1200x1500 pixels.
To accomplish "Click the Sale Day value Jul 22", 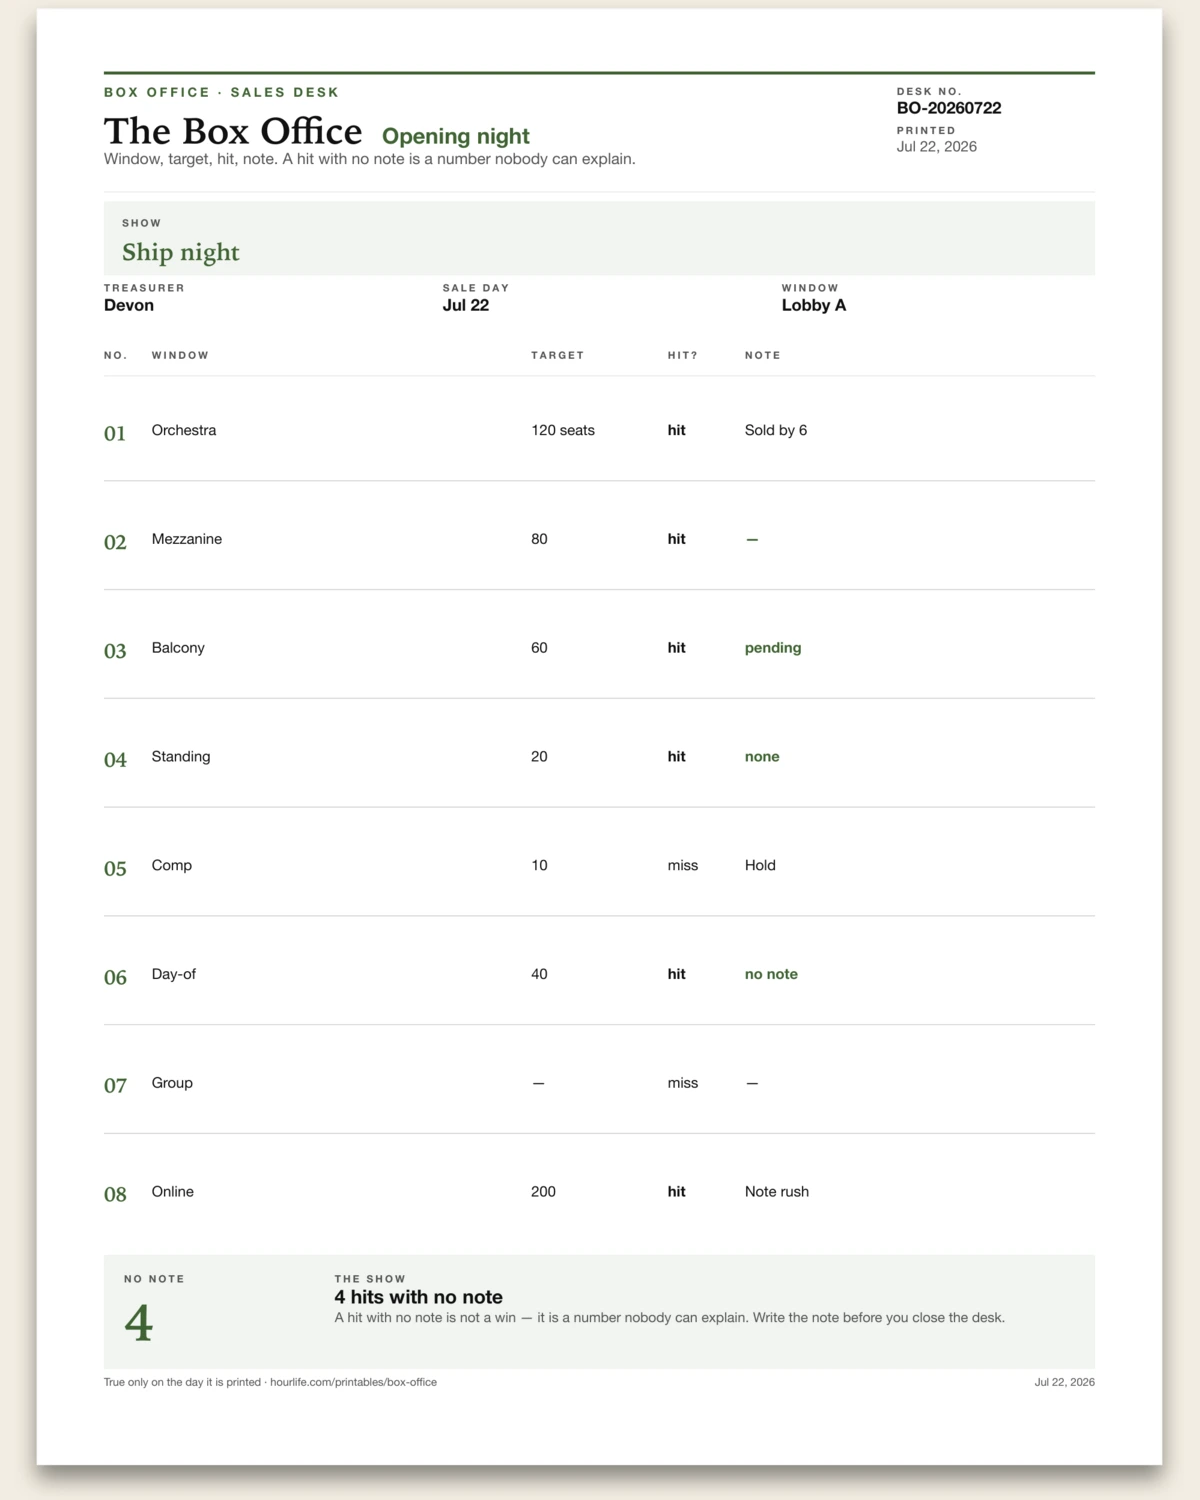I will [x=466, y=305].
